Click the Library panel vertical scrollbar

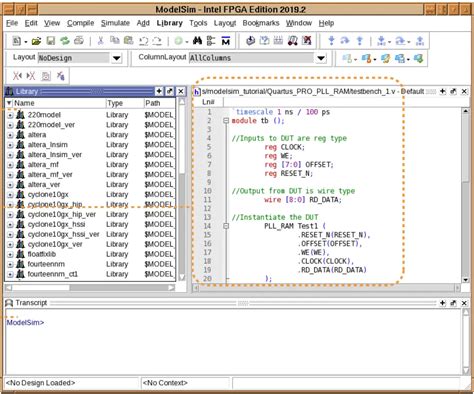[x=182, y=189]
